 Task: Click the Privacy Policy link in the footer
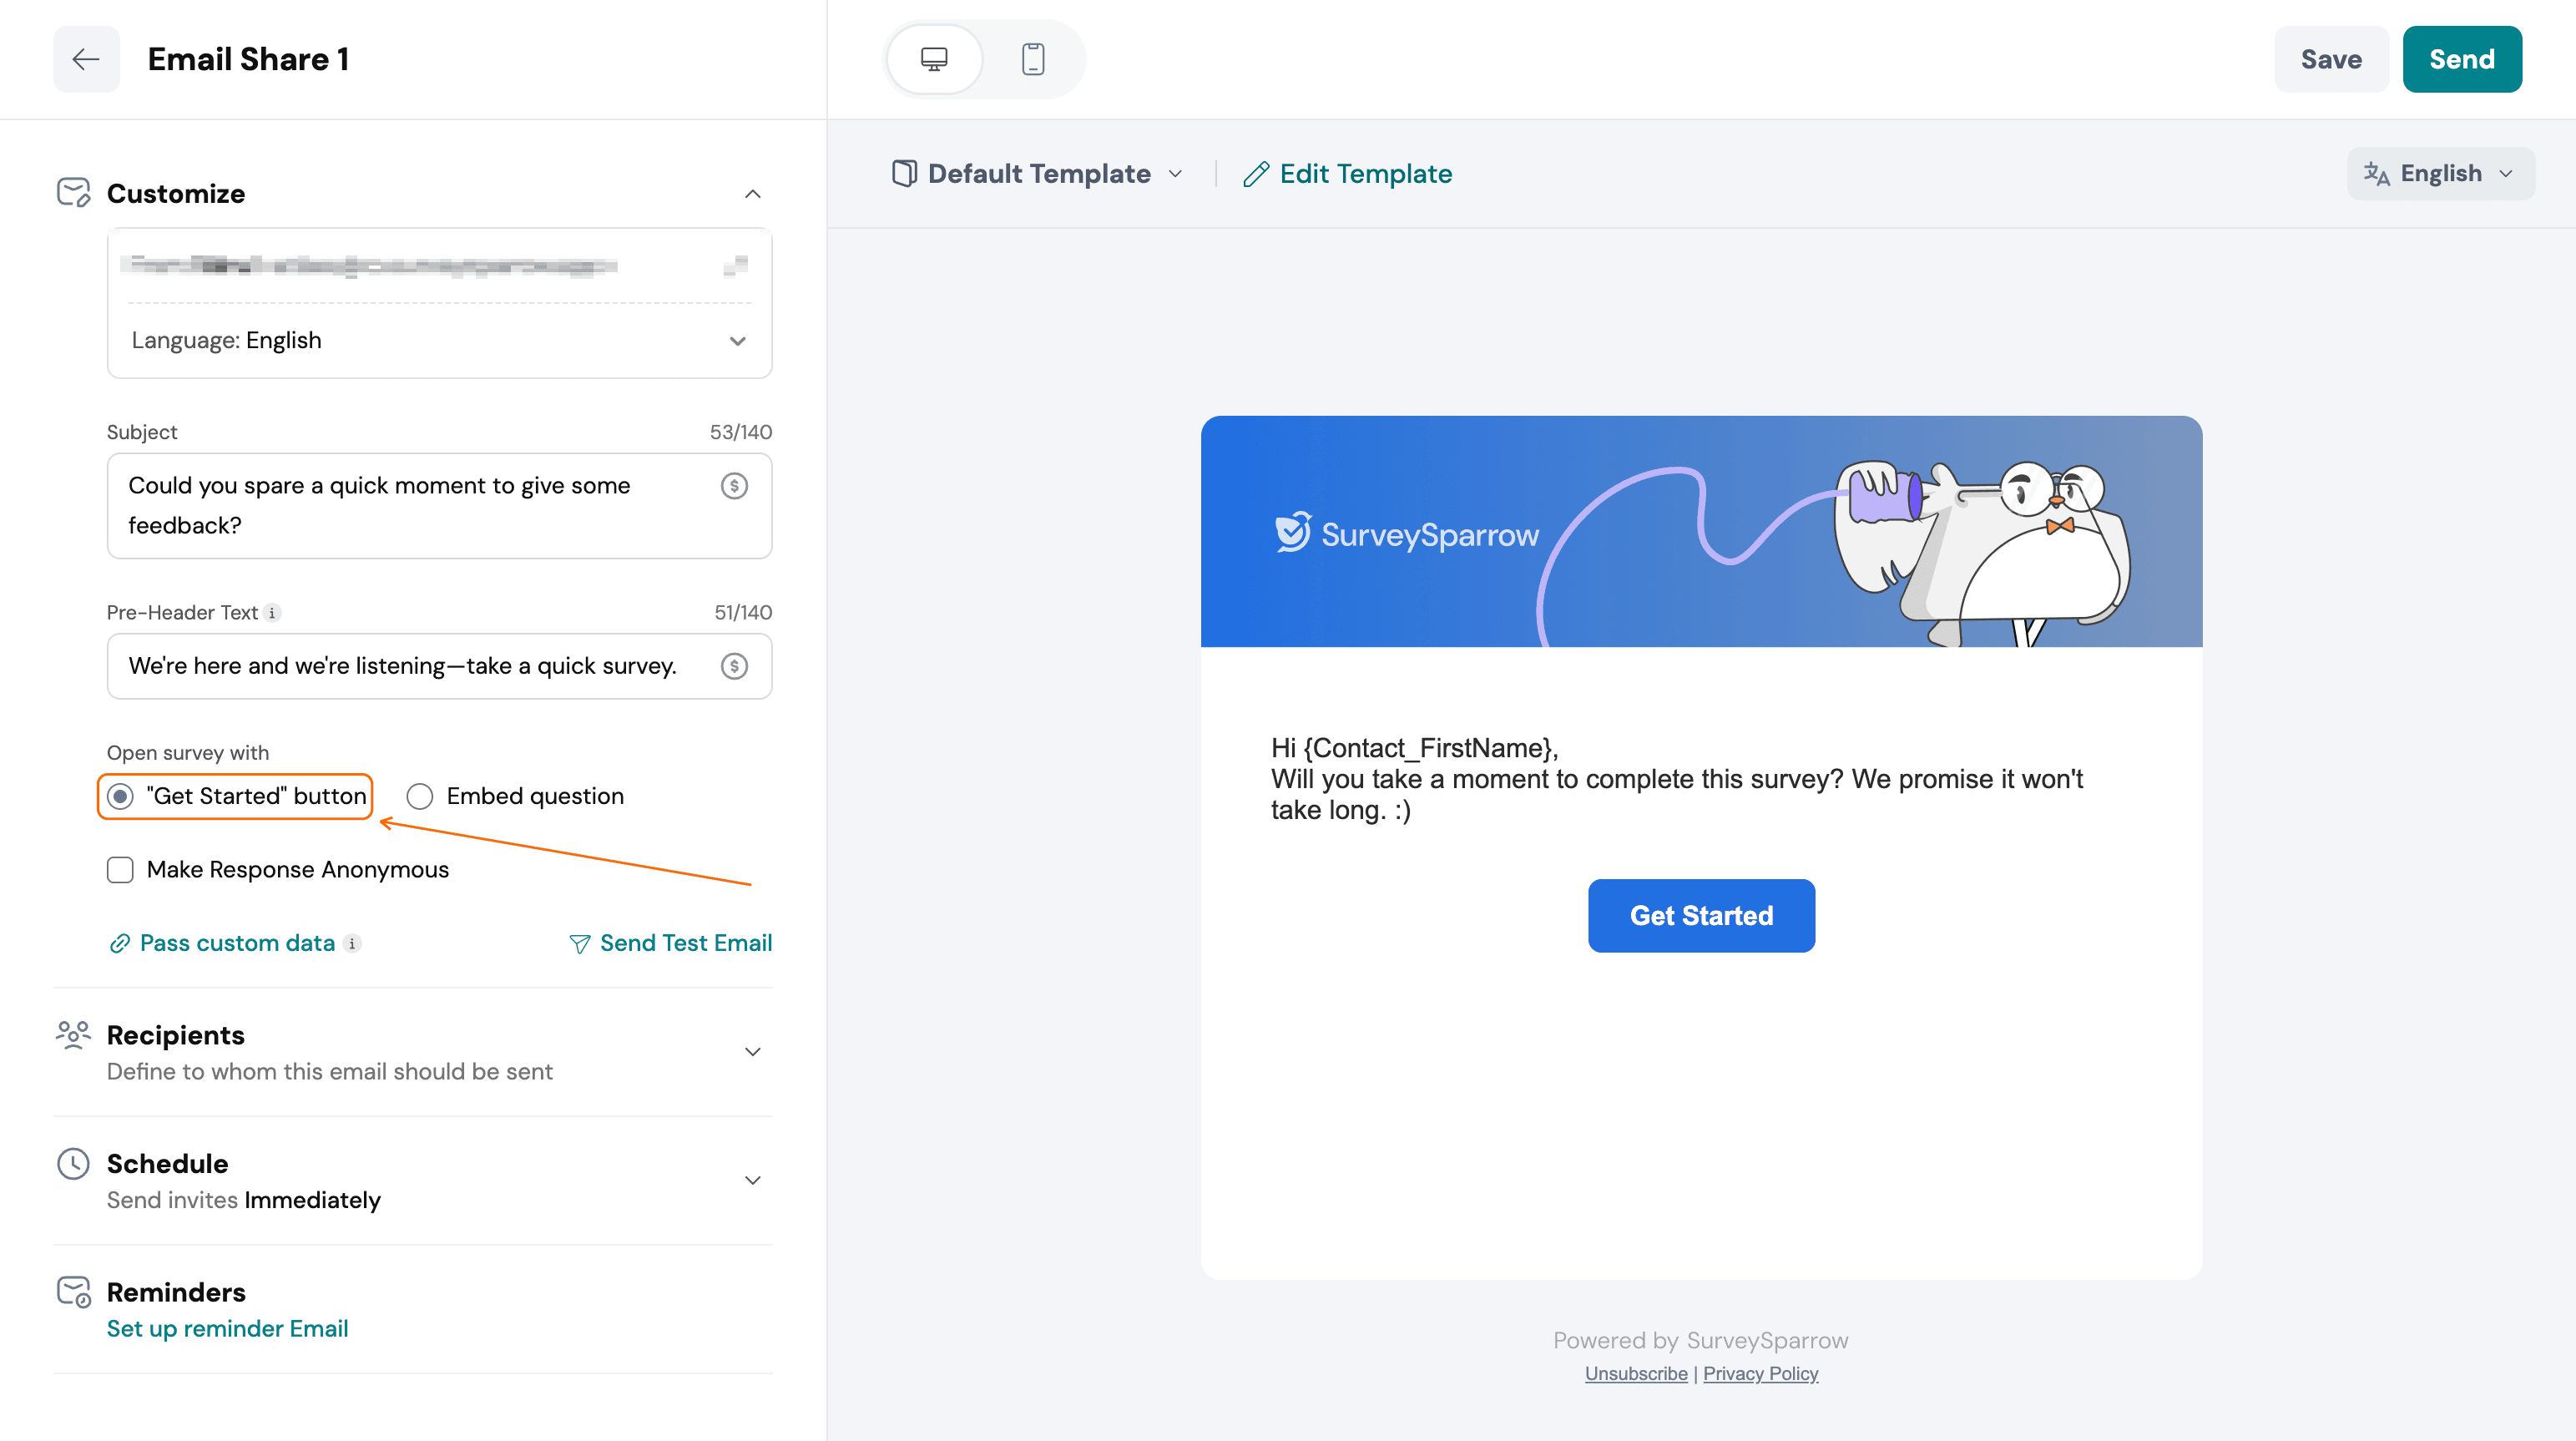click(x=1760, y=1374)
